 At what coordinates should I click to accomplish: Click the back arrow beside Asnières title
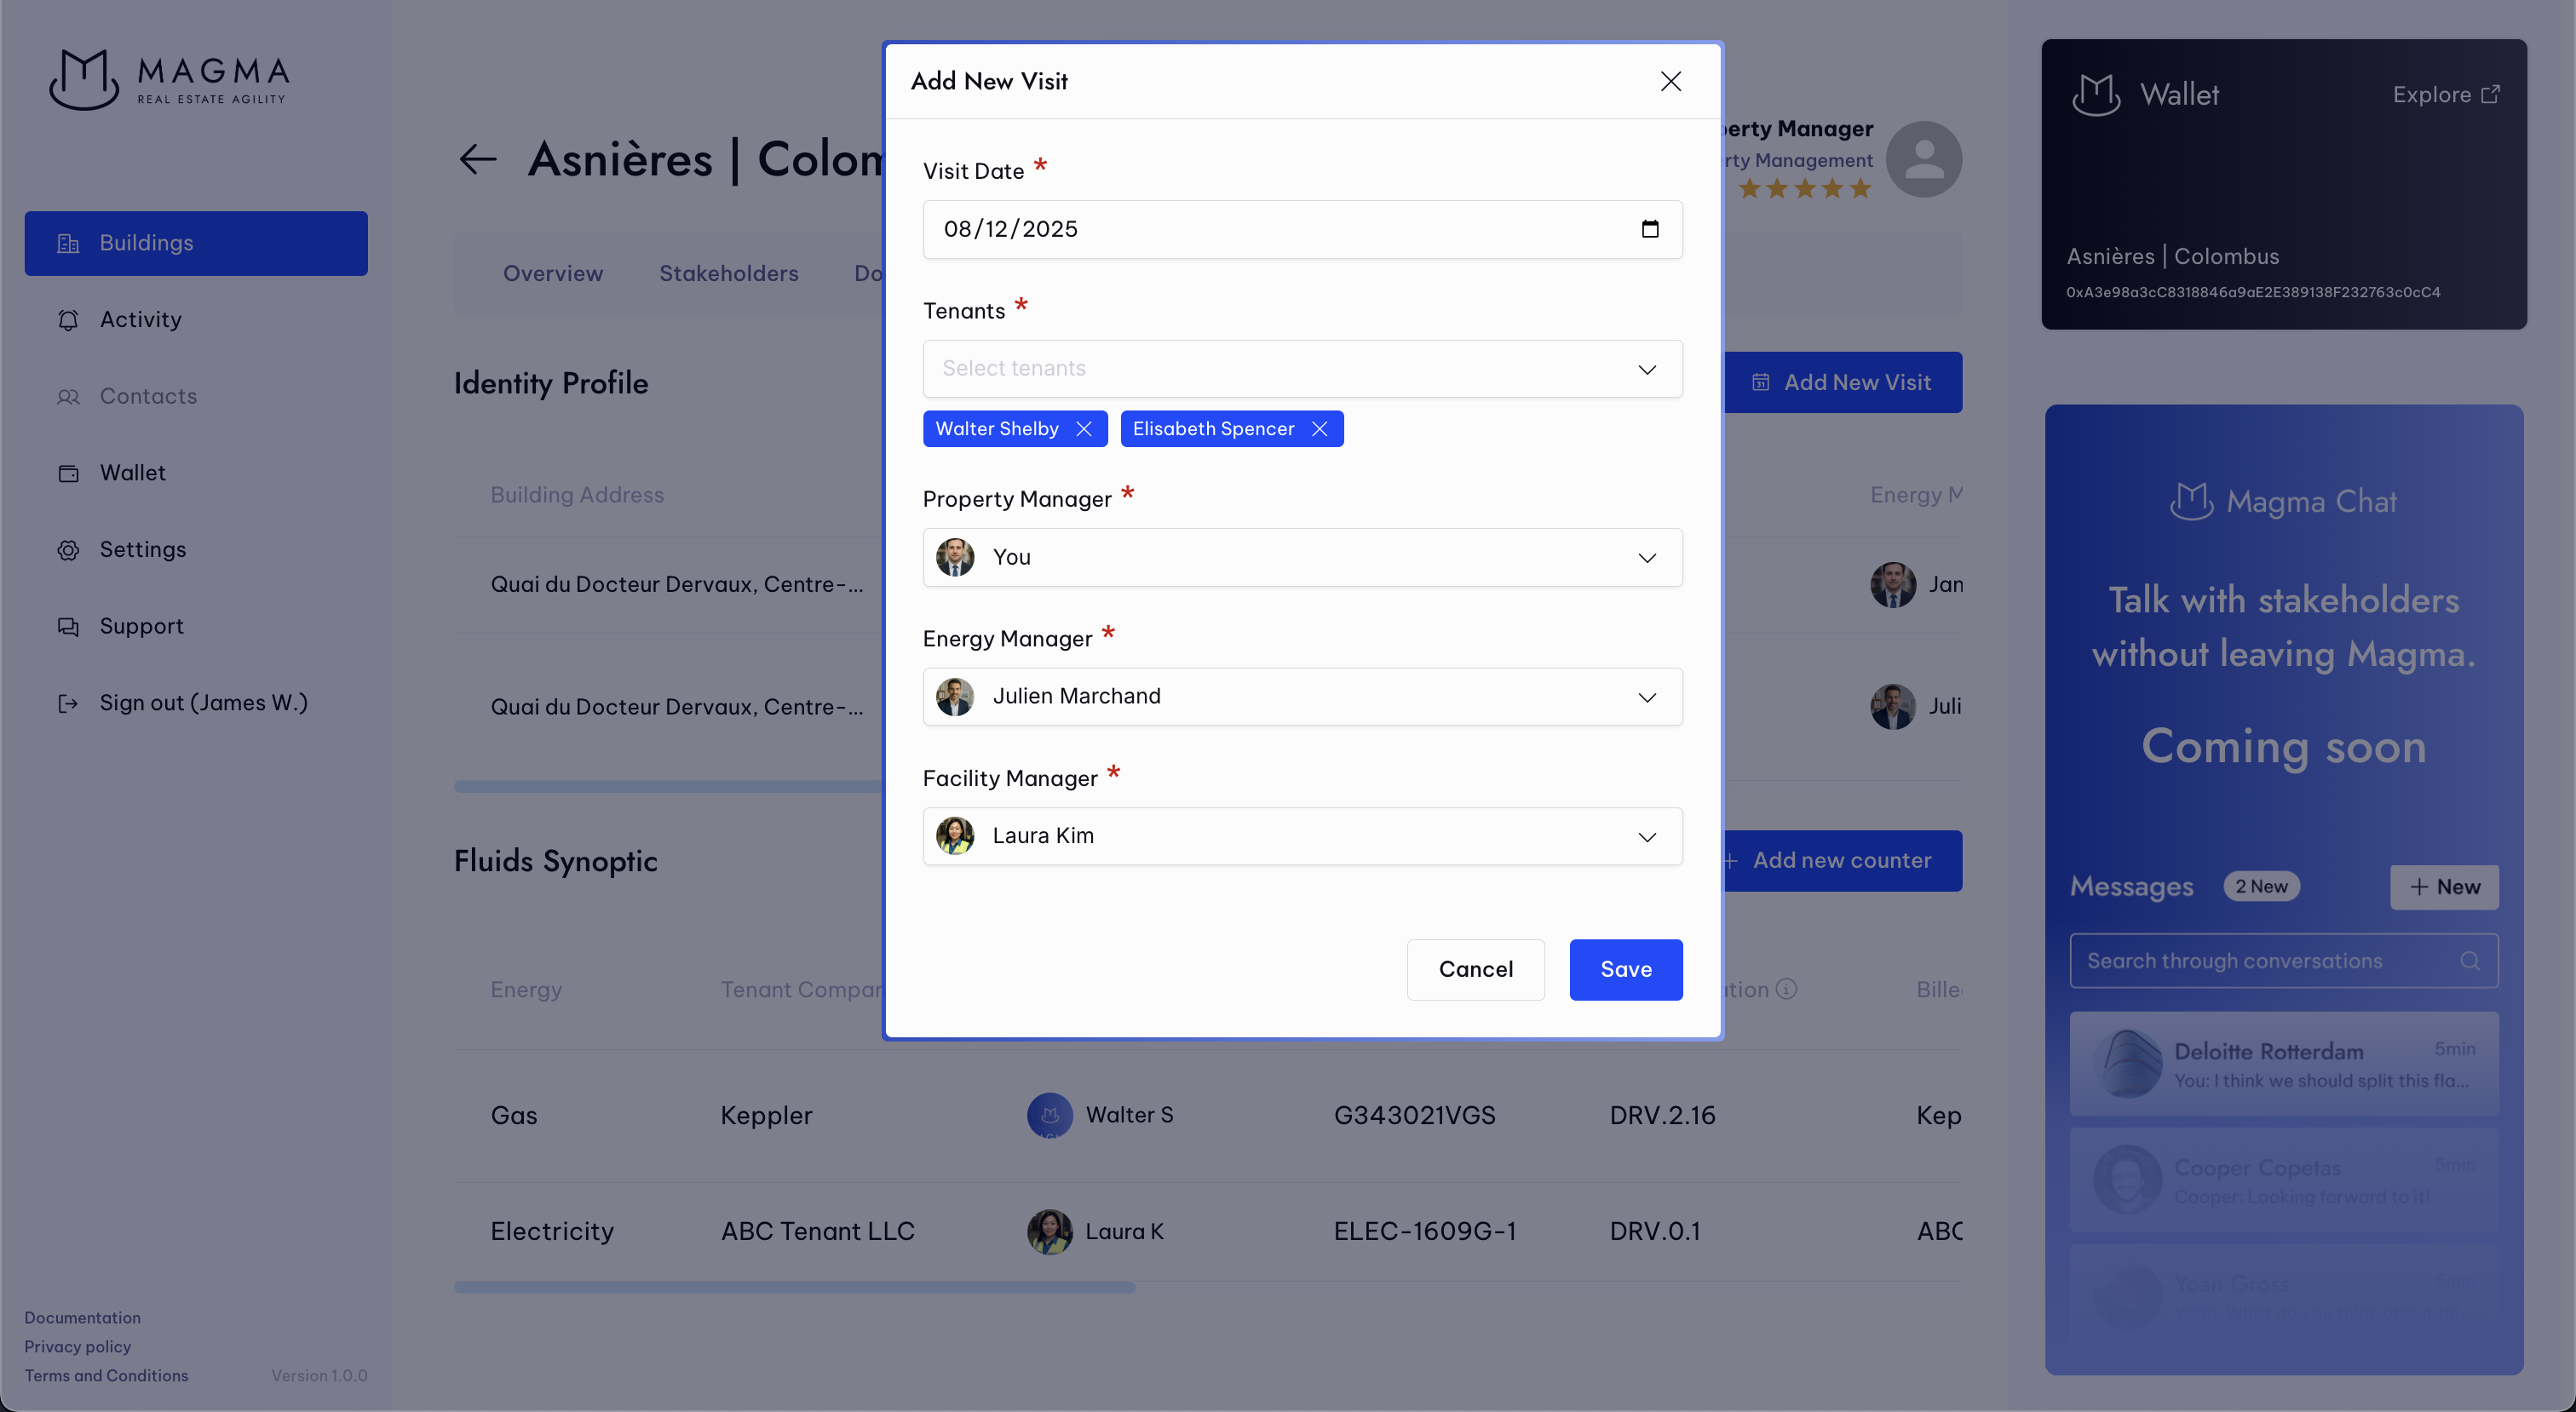[478, 159]
